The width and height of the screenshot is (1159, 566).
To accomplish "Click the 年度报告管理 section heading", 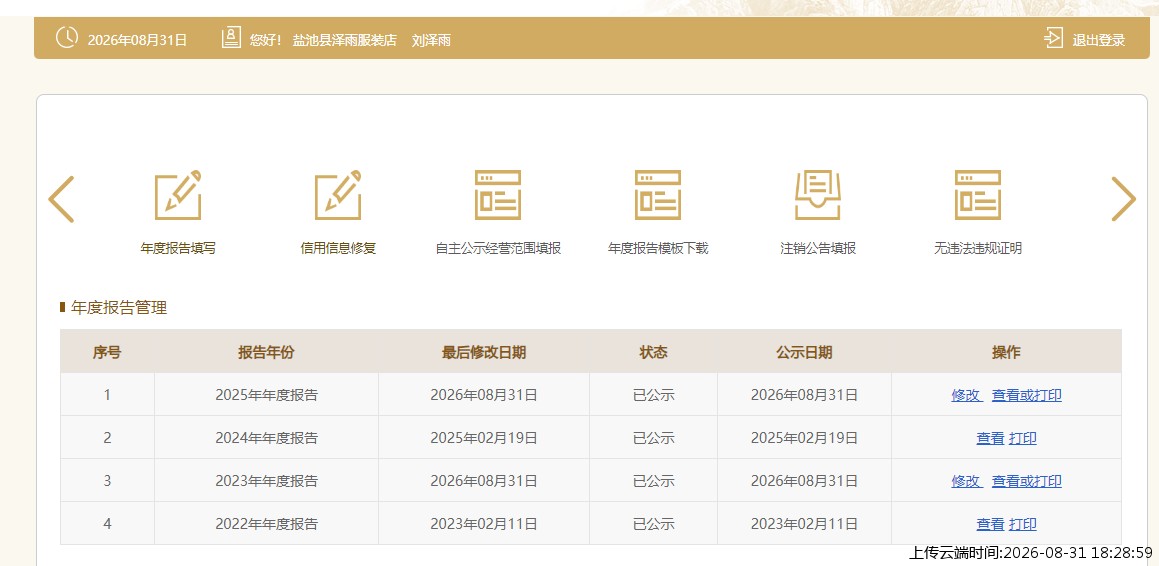I will [x=118, y=307].
